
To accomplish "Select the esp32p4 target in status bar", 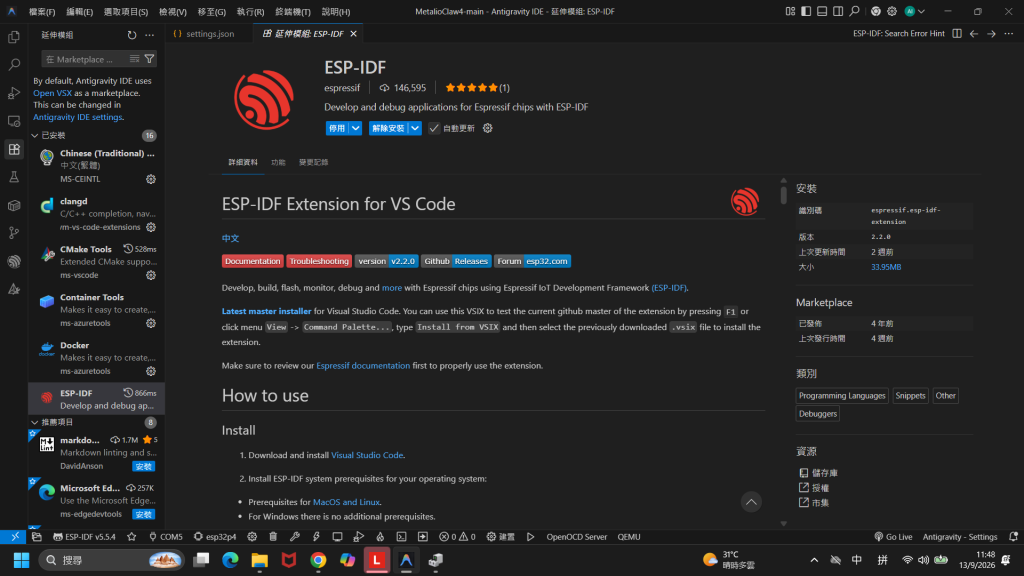I will click(x=215, y=537).
